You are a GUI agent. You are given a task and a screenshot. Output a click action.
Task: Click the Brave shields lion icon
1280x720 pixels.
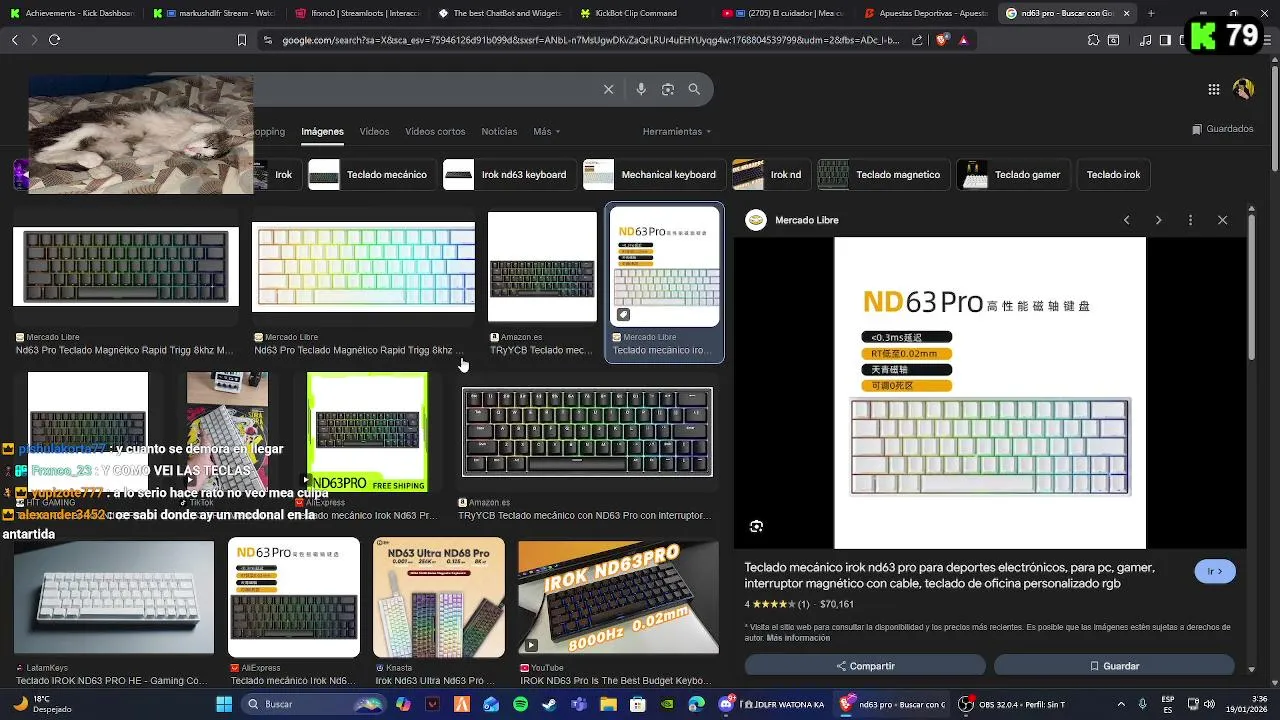click(x=942, y=40)
